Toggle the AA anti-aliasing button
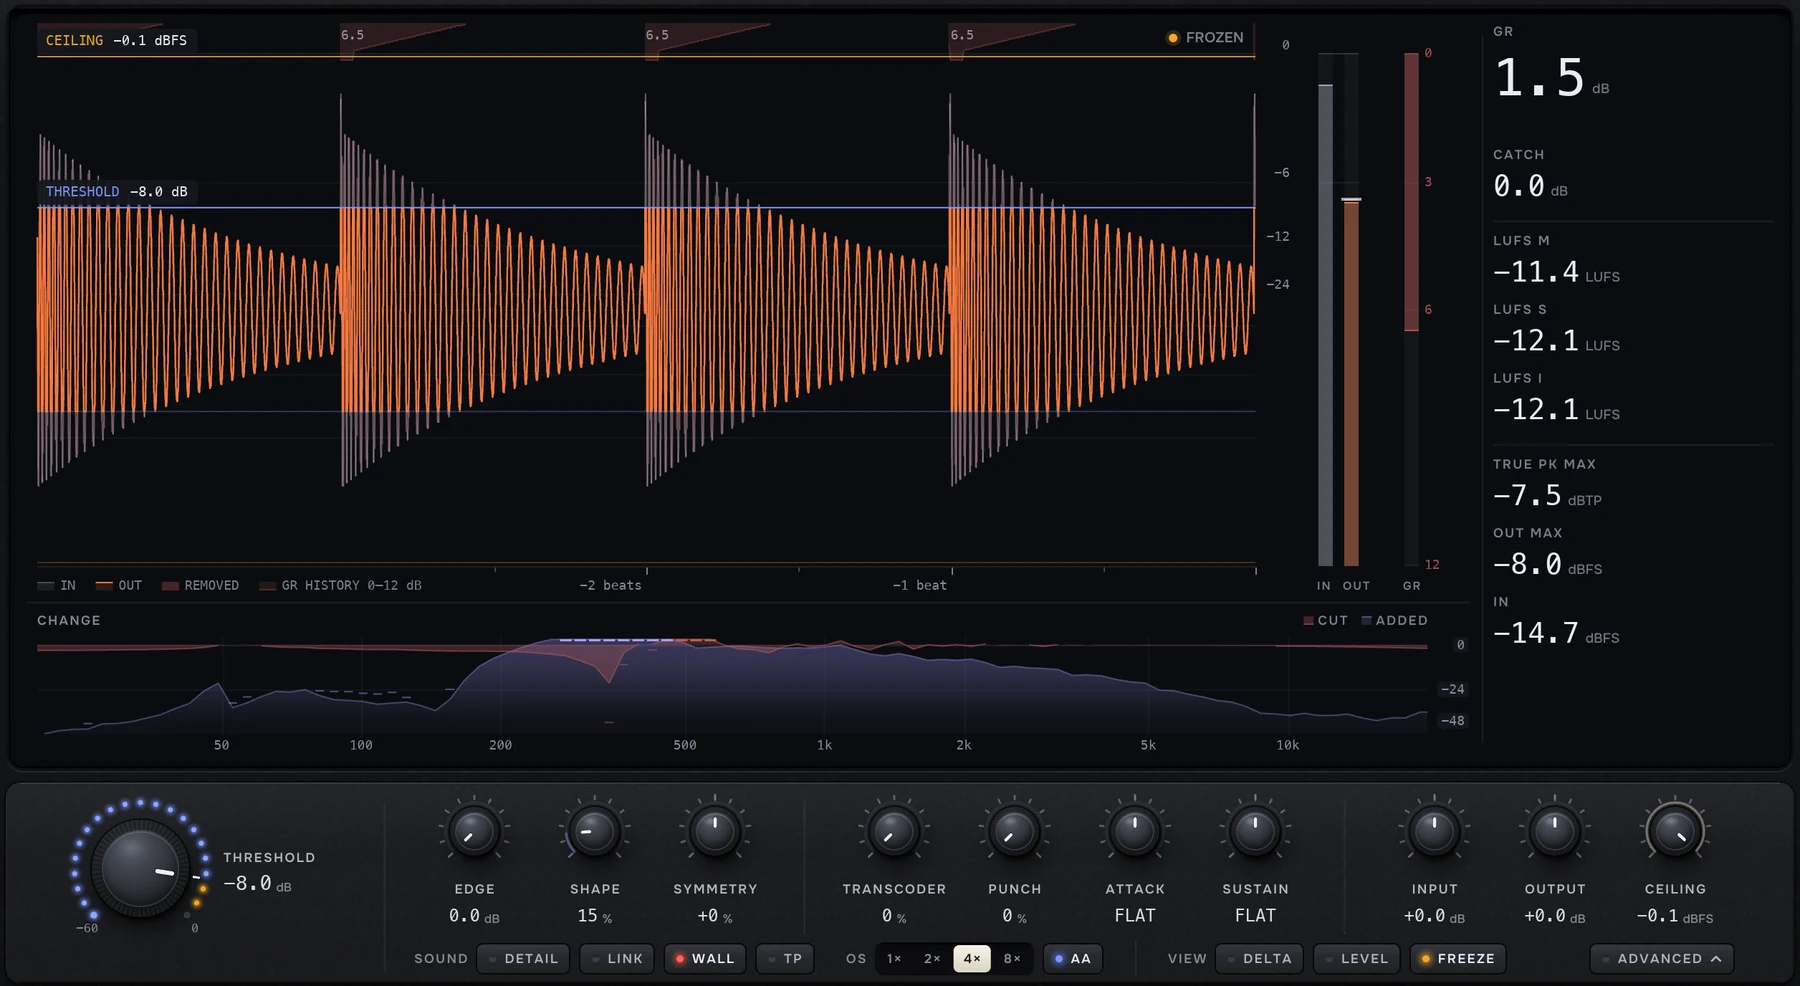This screenshot has height=986, width=1800. click(x=1072, y=959)
